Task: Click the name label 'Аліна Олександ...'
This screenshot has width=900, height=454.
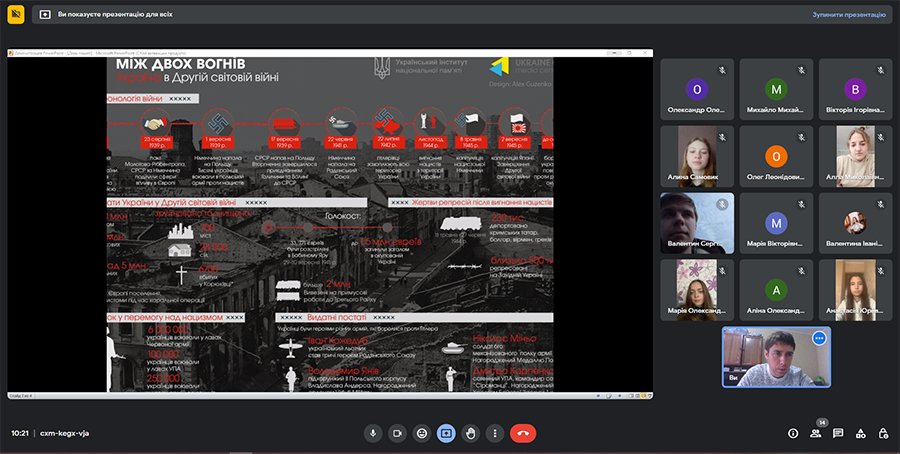Action: pos(776,311)
